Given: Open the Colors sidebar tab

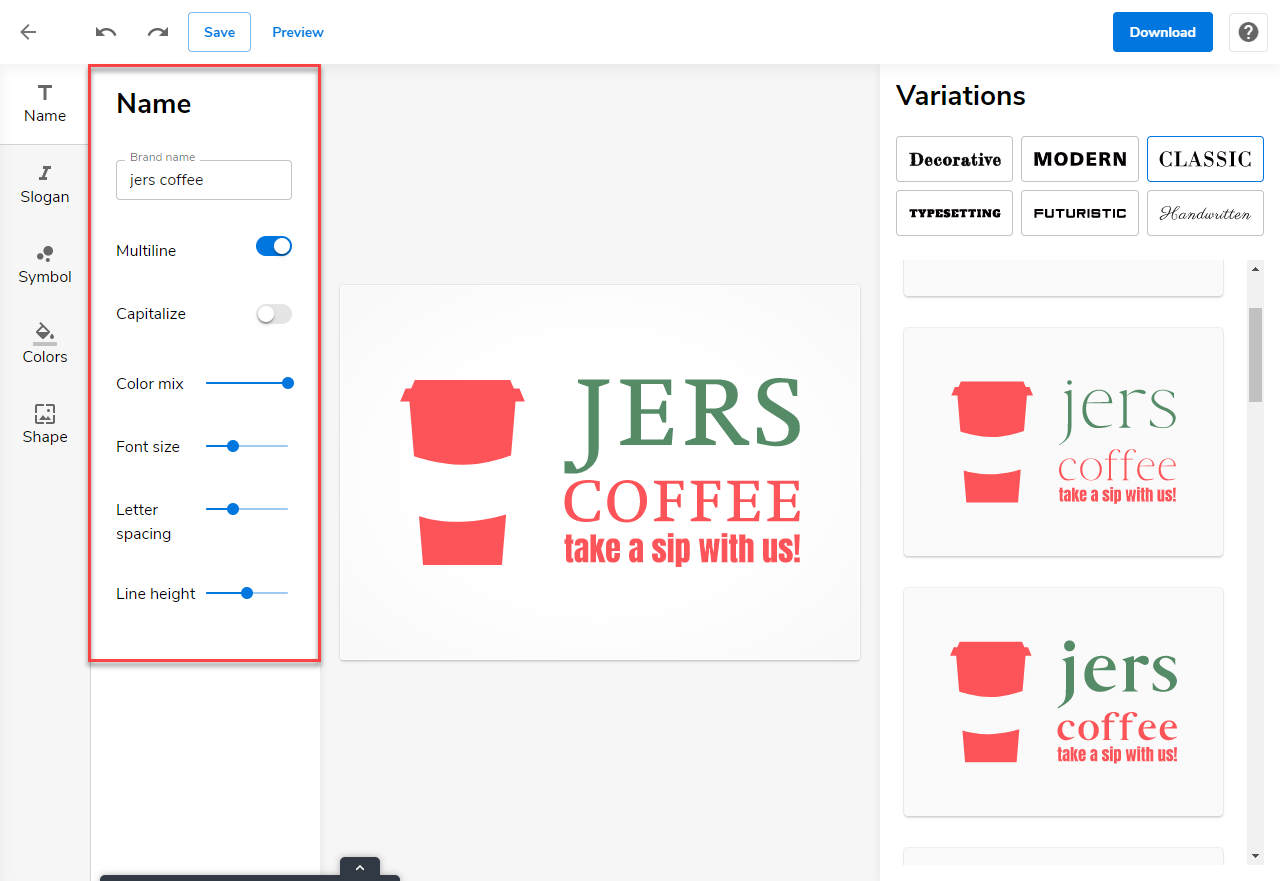Looking at the screenshot, I should [x=45, y=345].
